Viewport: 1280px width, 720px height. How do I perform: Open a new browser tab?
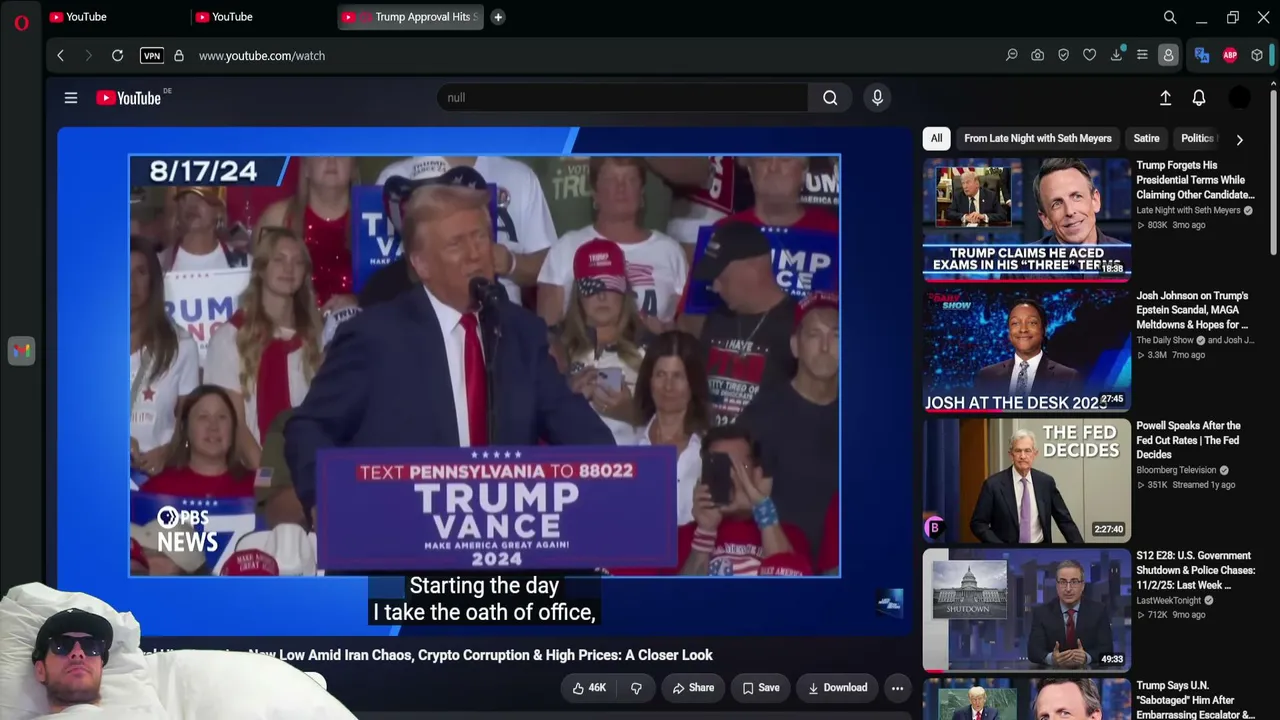pyautogui.click(x=498, y=17)
